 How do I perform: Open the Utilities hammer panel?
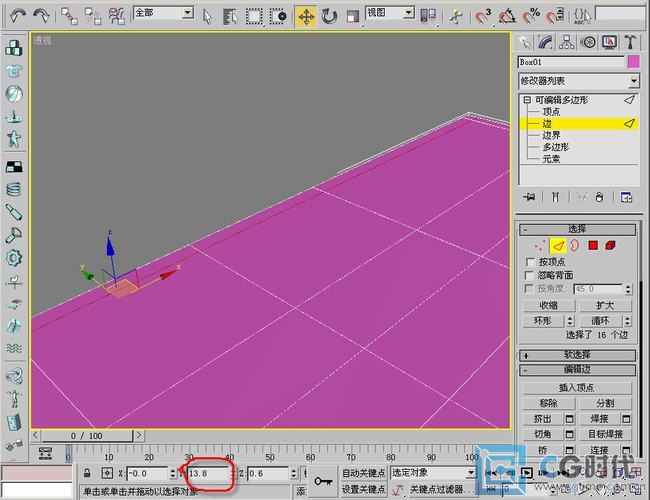coord(630,42)
